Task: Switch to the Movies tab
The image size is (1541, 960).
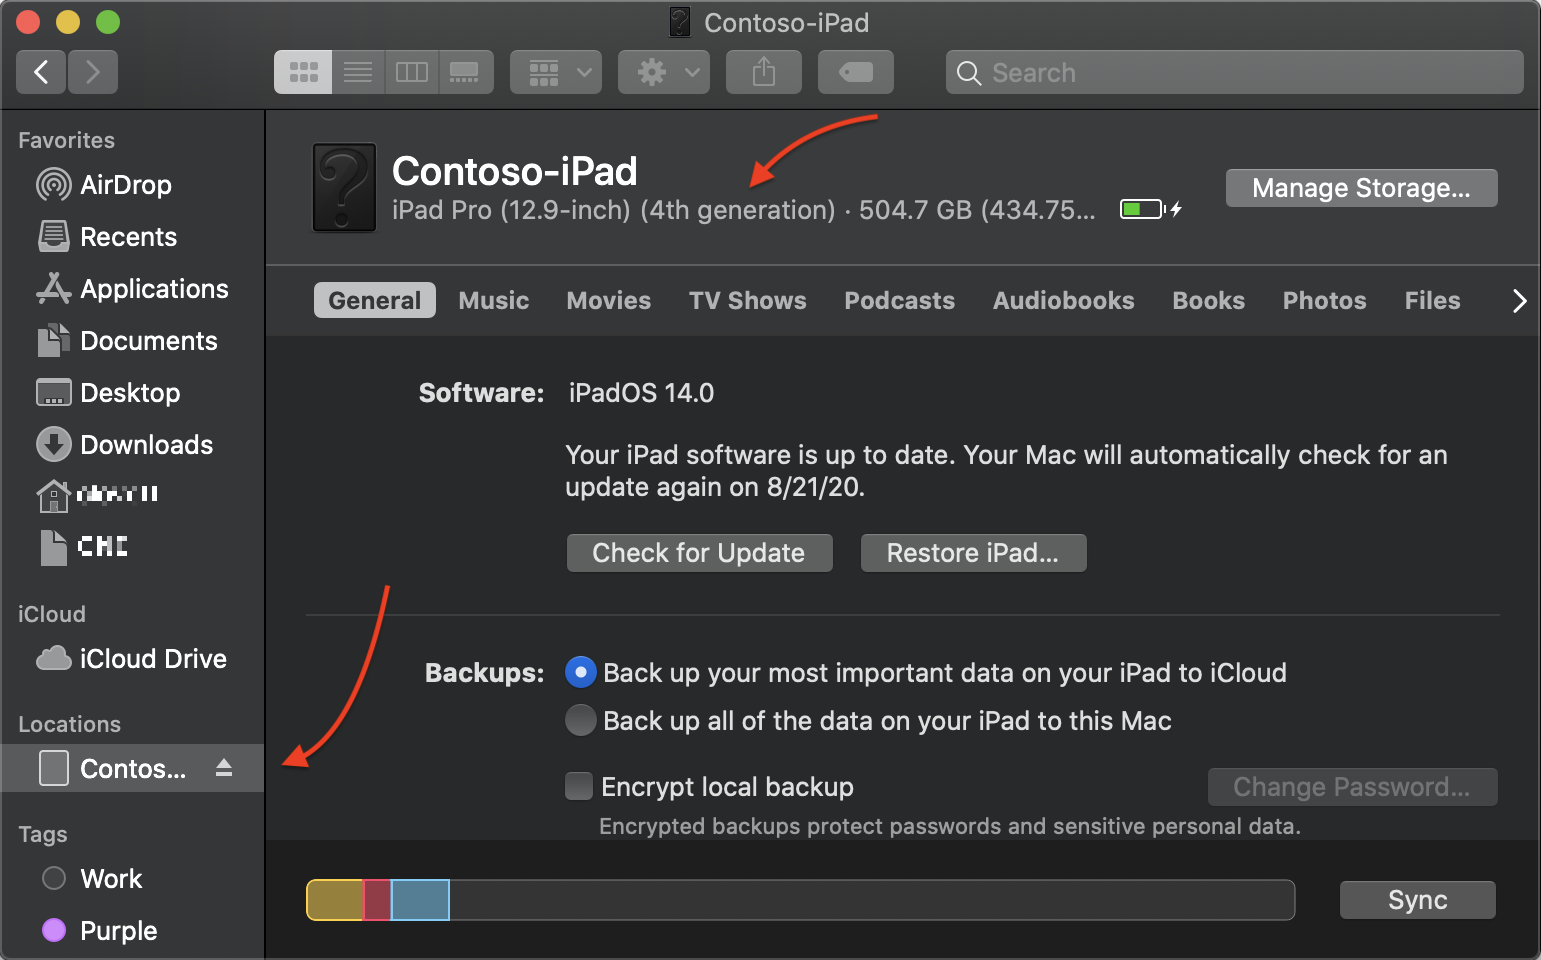Action: [x=608, y=300]
